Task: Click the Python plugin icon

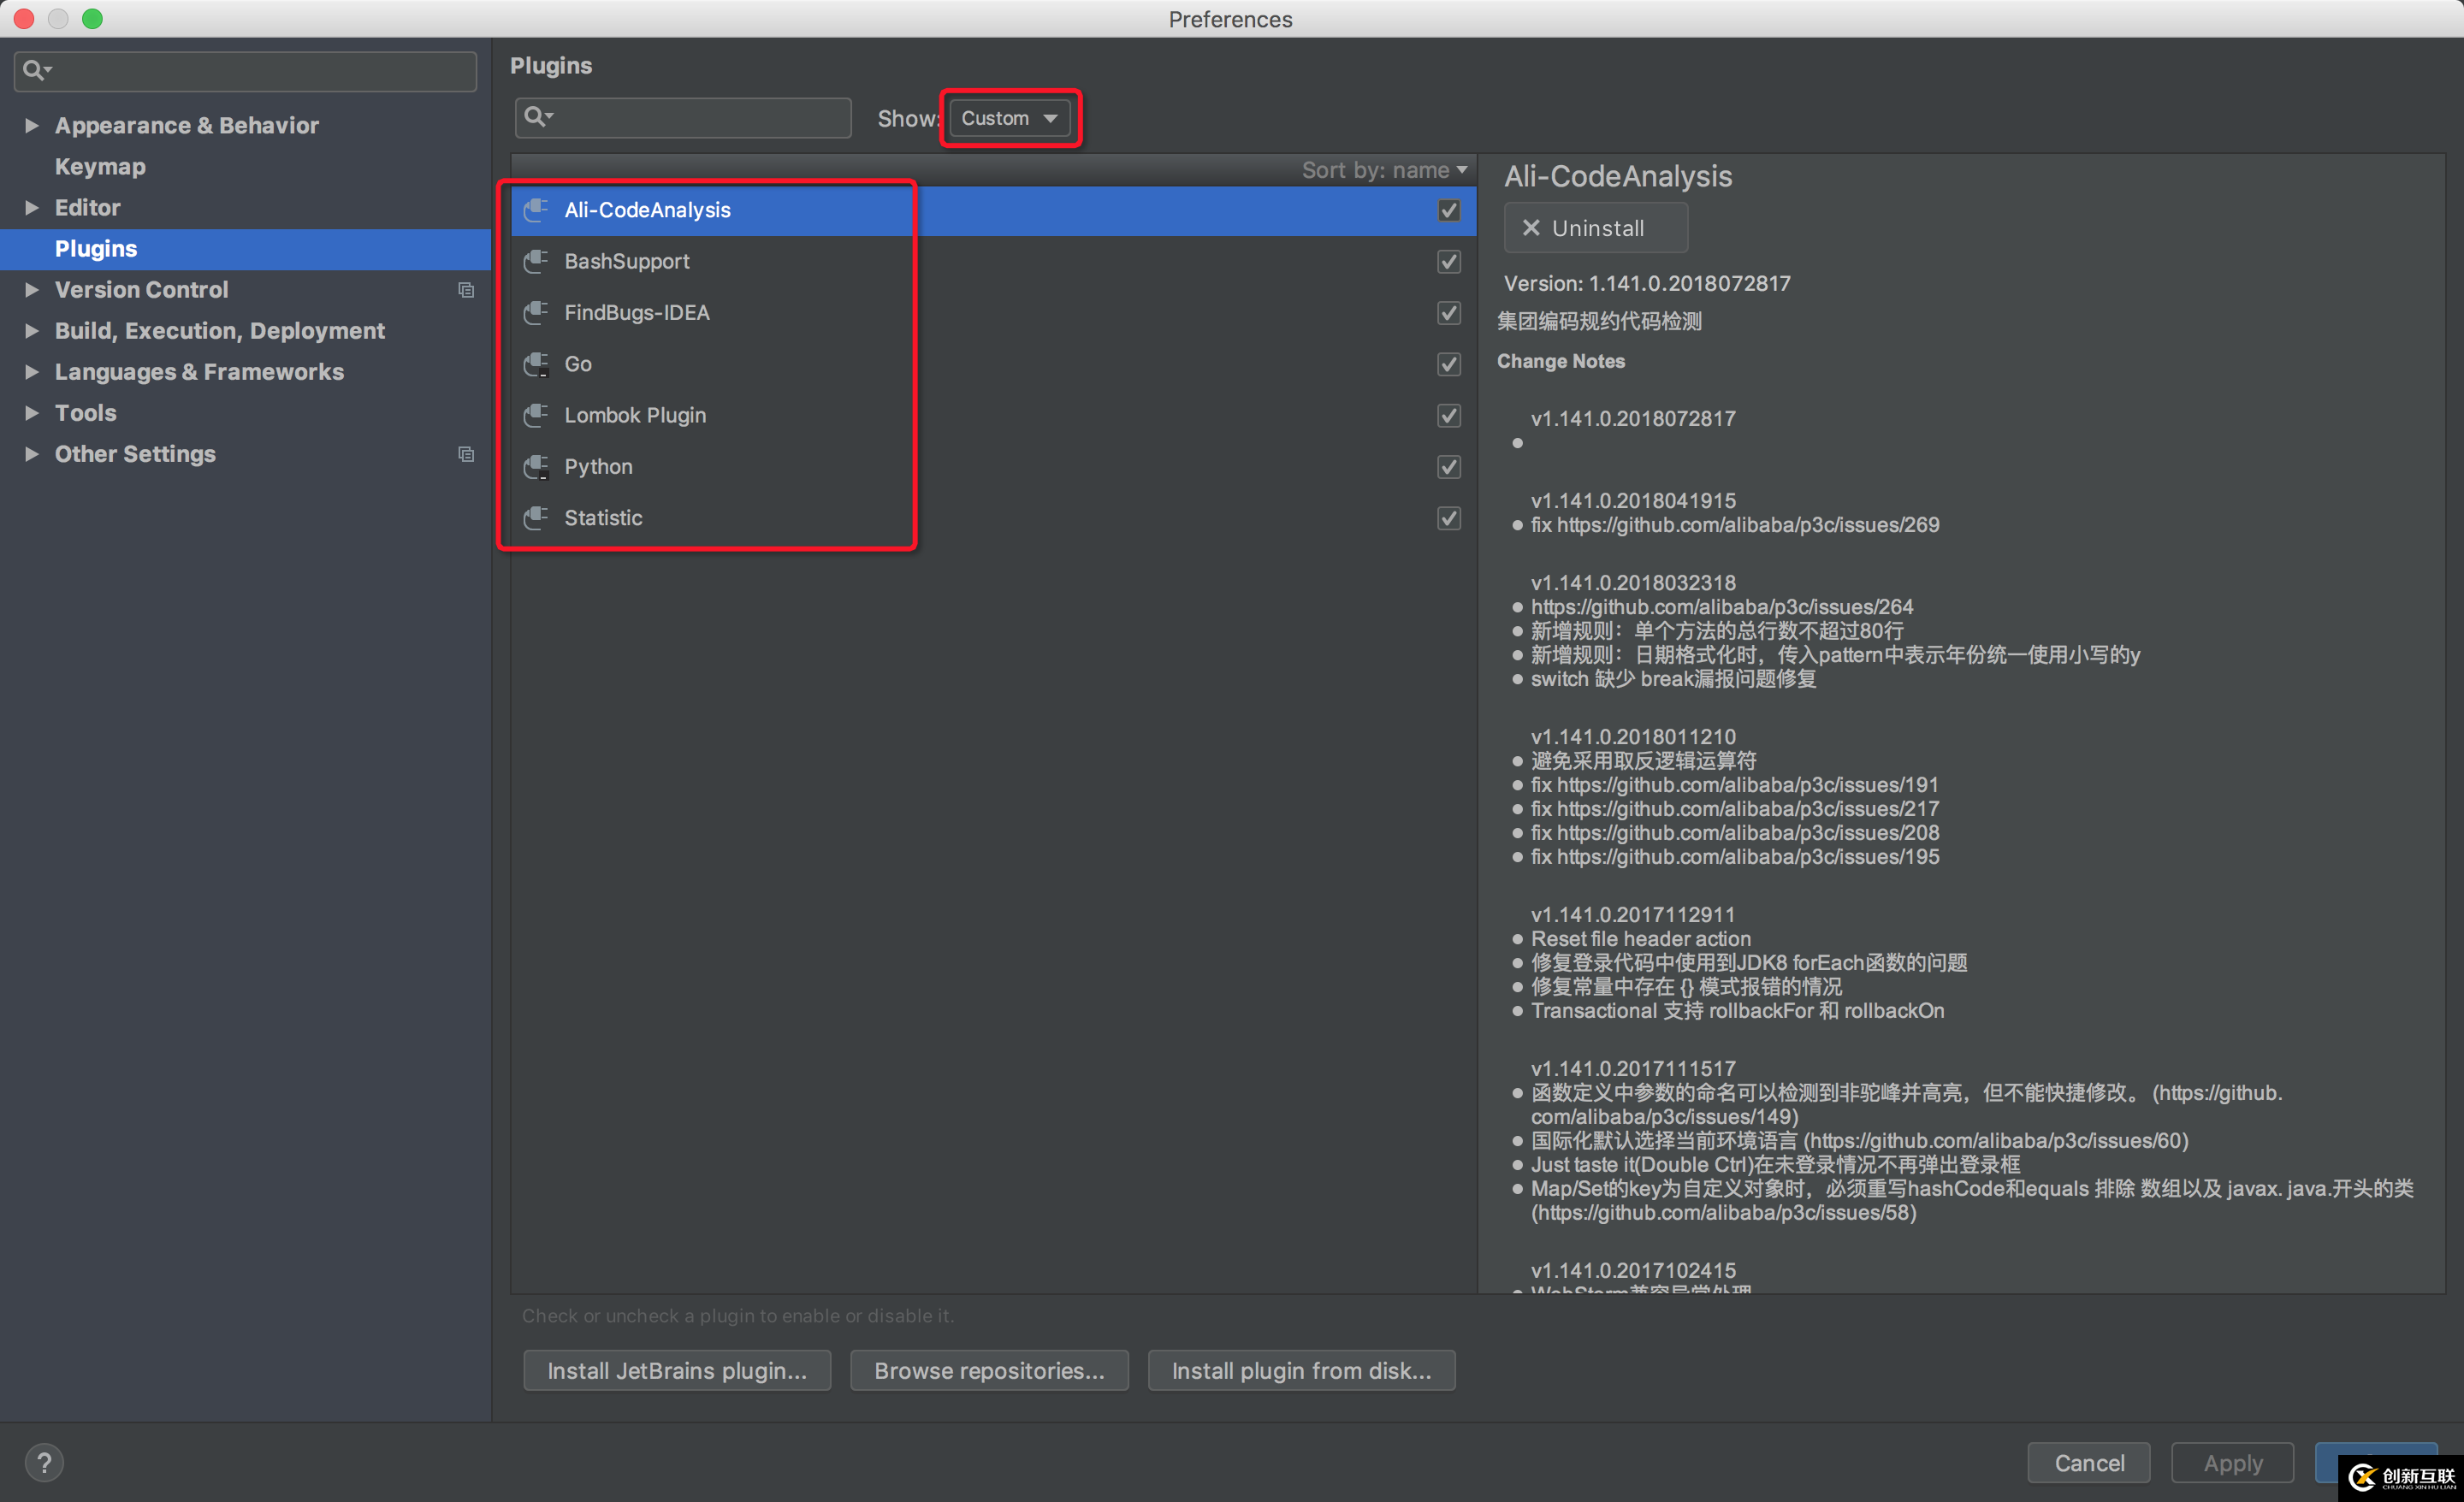Action: [536, 466]
